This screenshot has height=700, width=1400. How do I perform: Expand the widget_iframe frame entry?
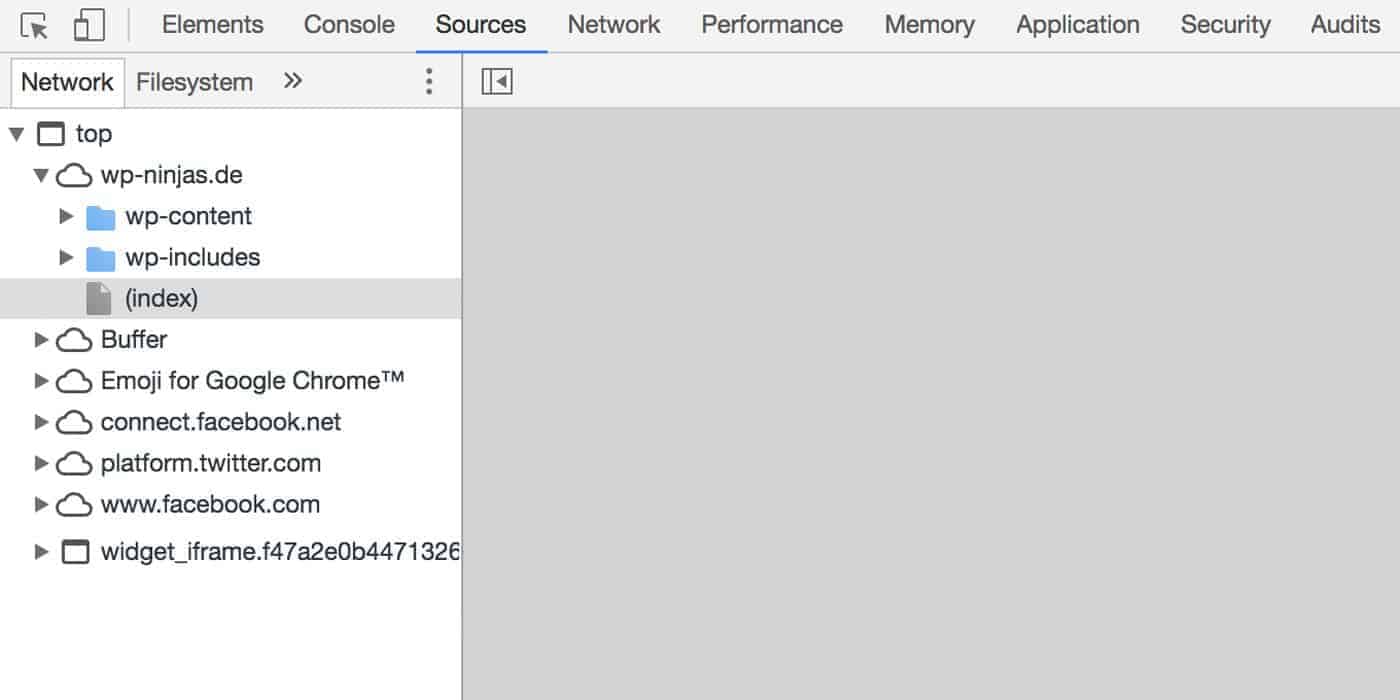(41, 551)
